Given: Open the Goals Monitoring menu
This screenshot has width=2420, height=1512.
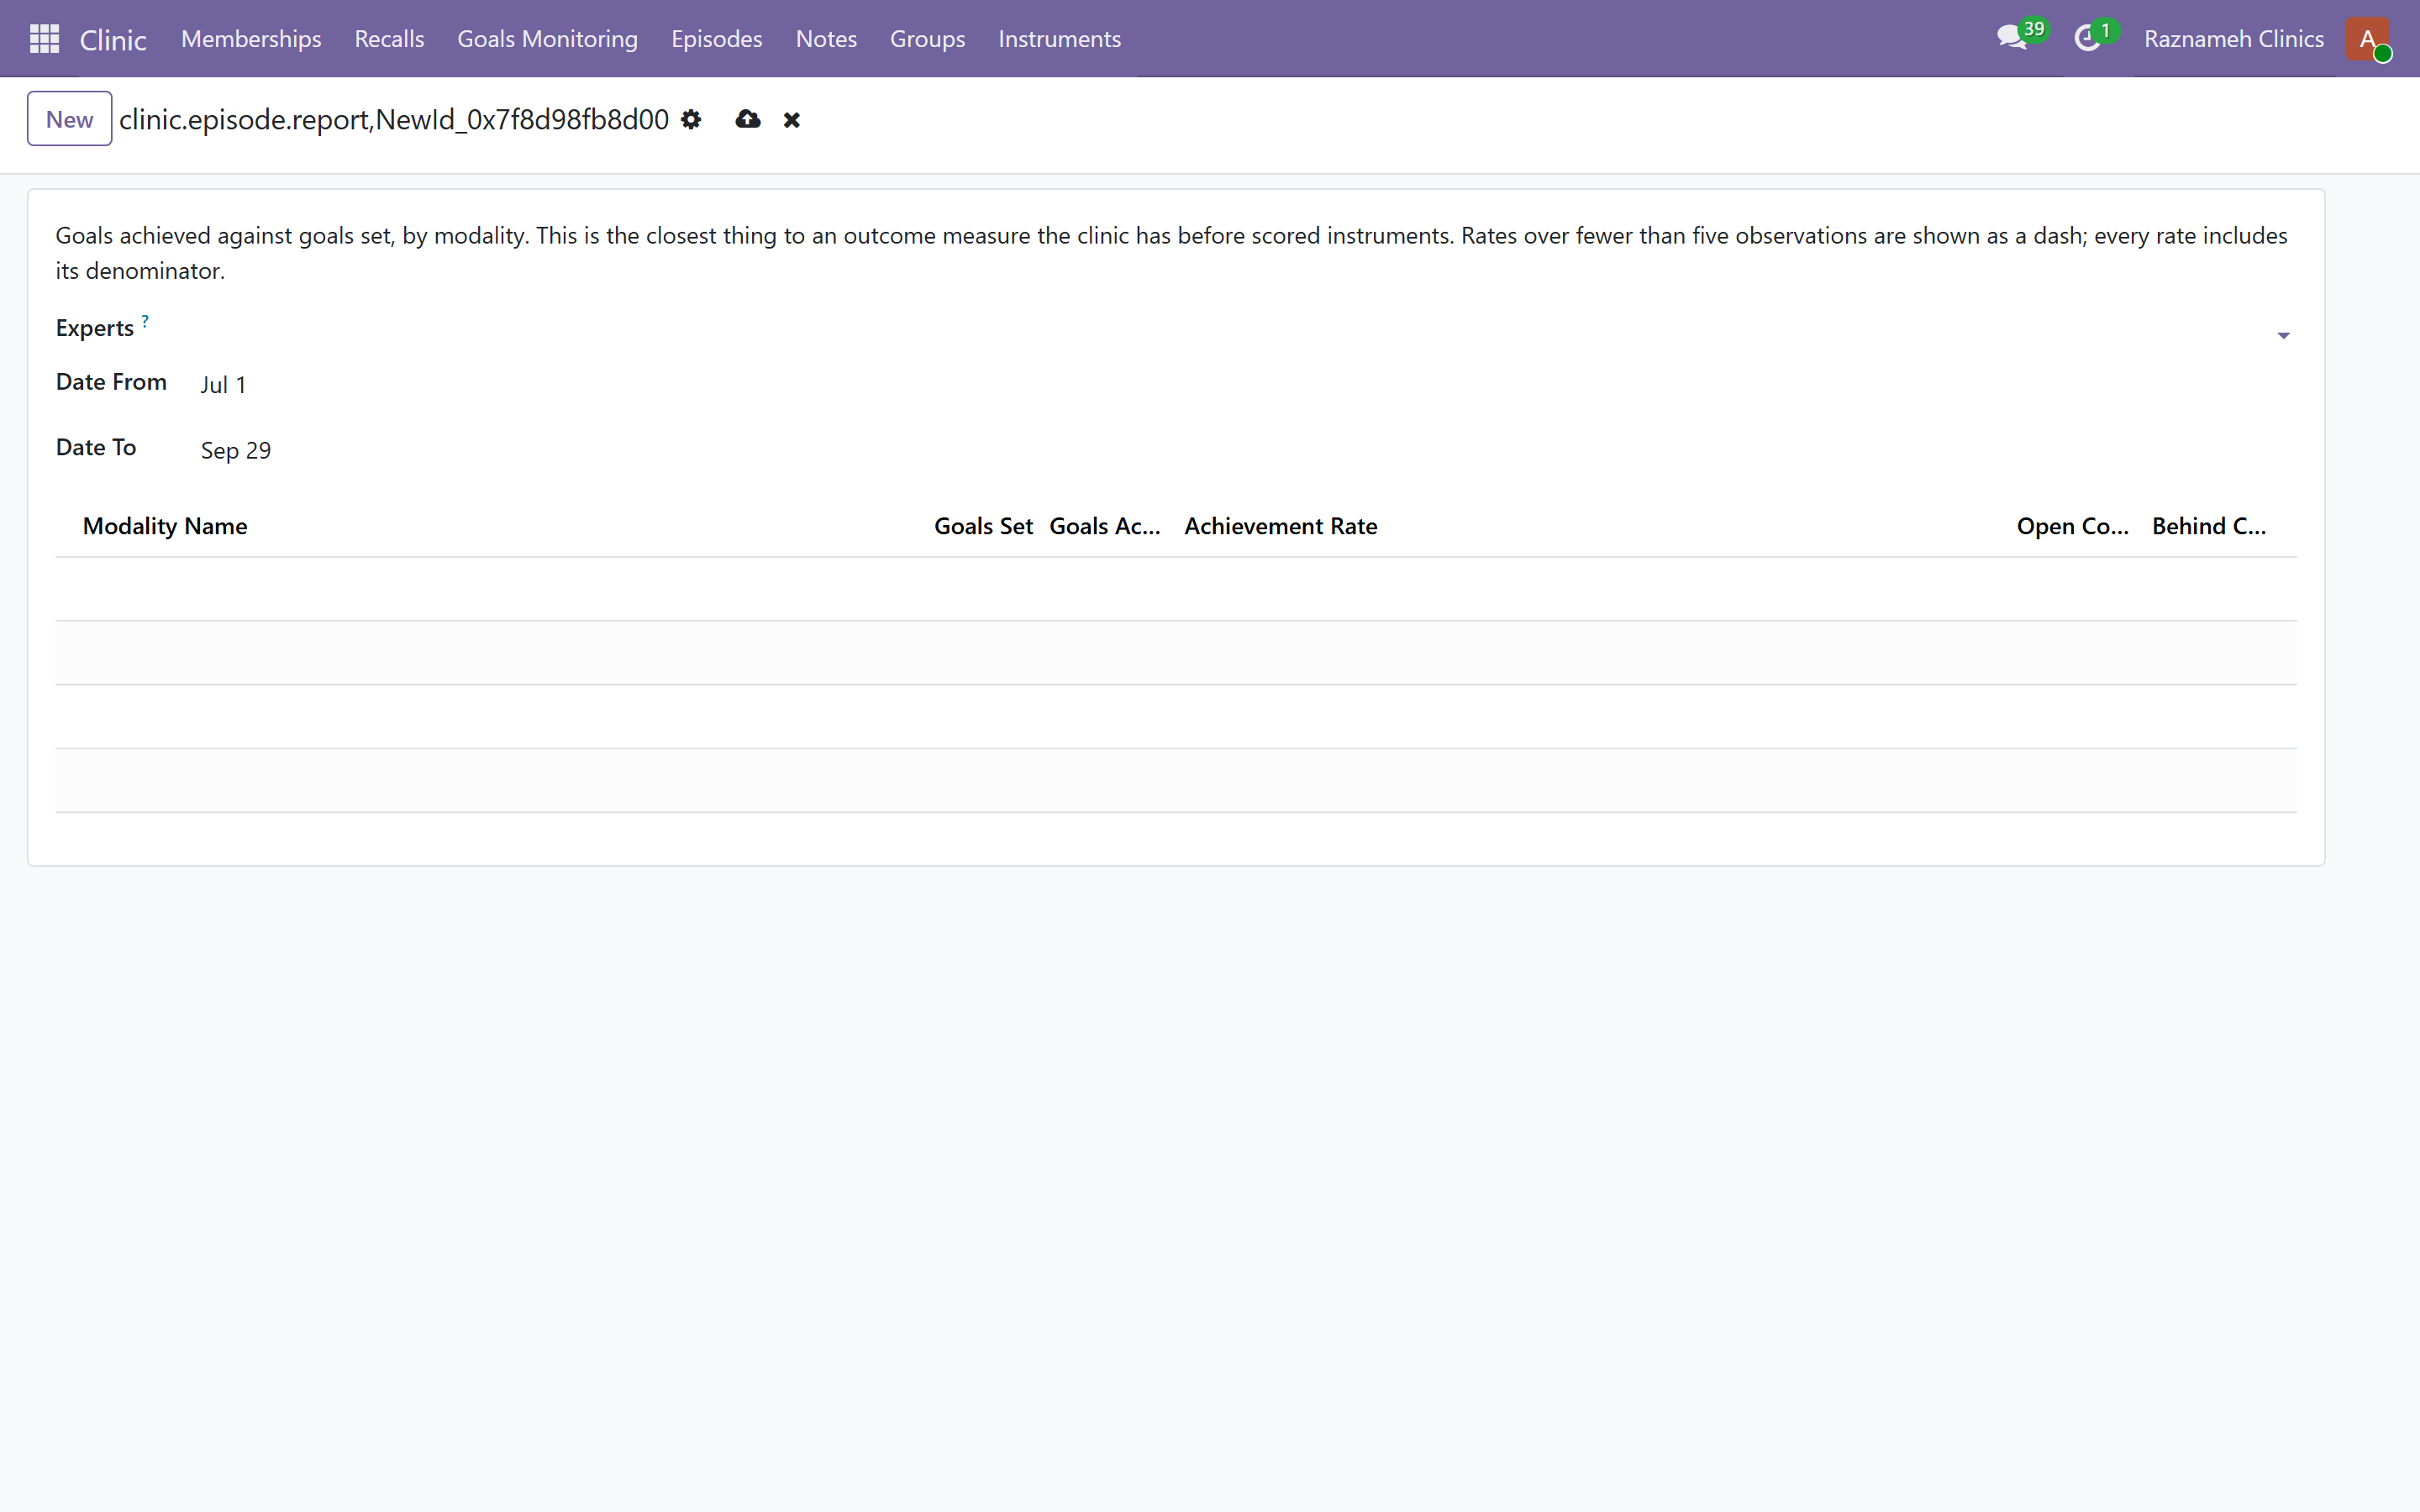Looking at the screenshot, I should point(547,39).
